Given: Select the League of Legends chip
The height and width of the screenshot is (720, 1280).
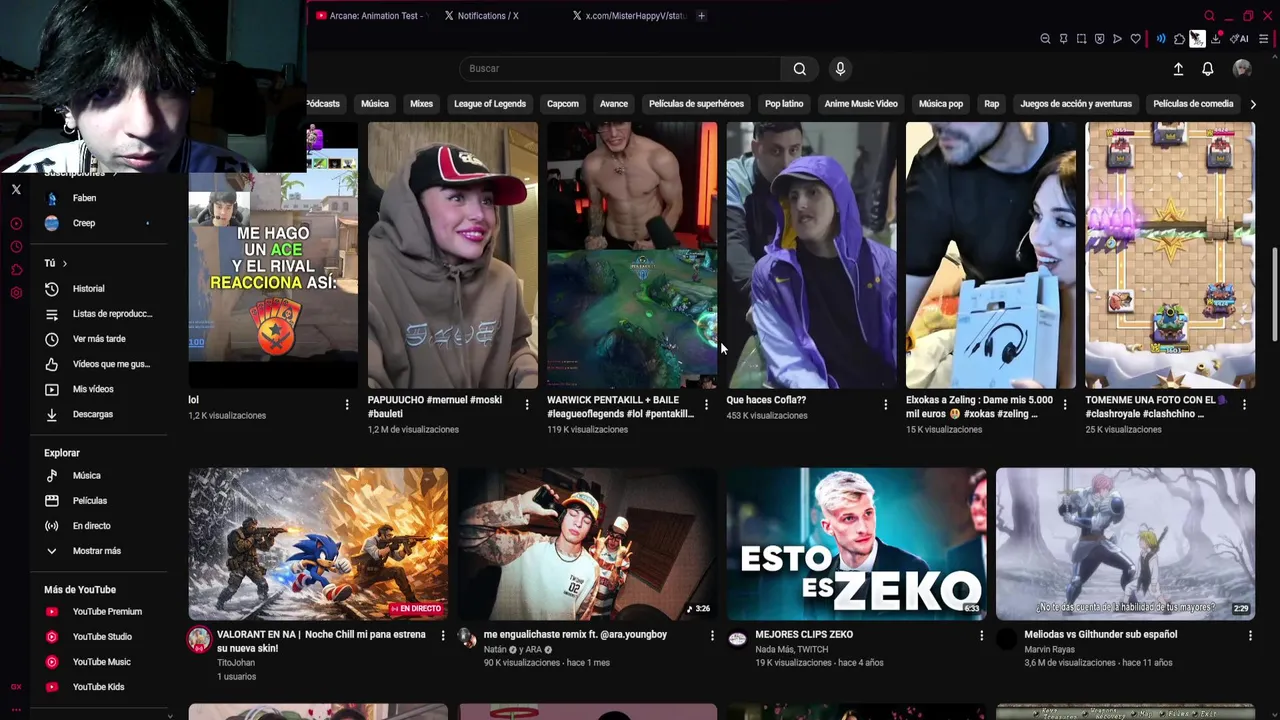Looking at the screenshot, I should tap(490, 104).
